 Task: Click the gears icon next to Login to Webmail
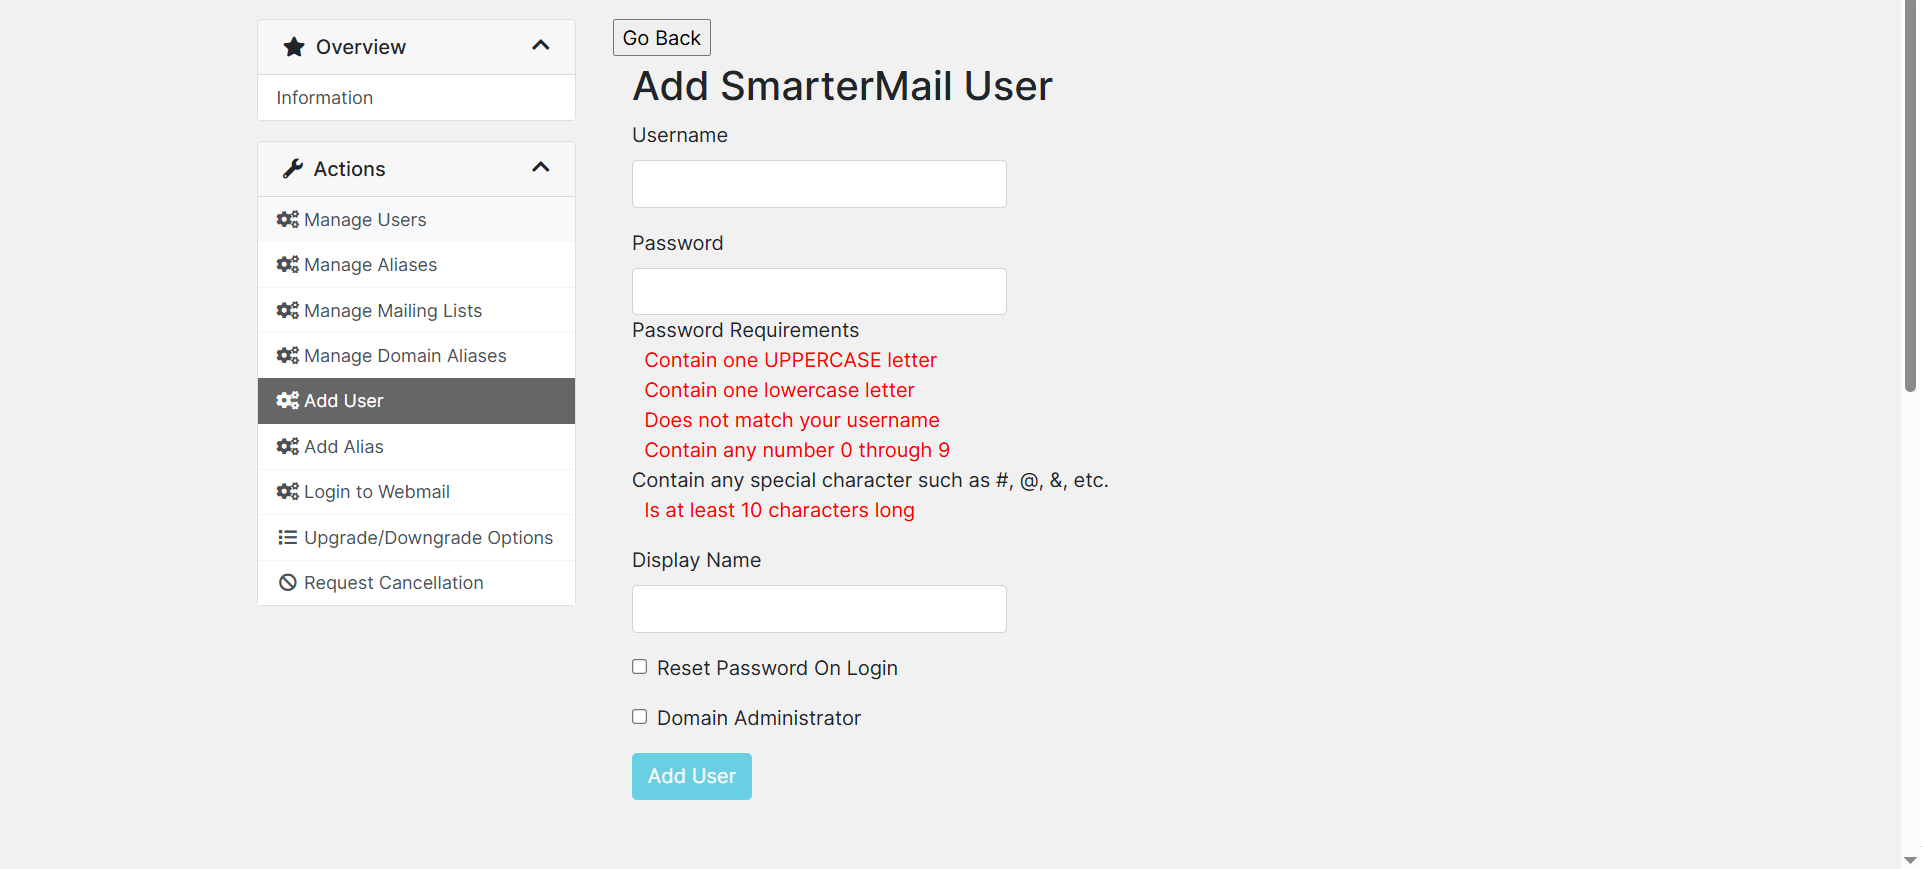point(288,491)
